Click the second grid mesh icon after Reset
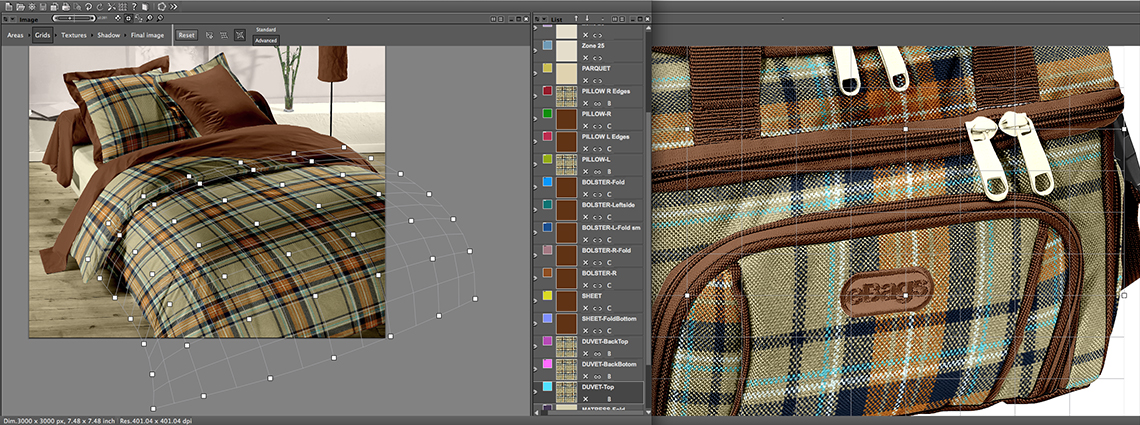The width and height of the screenshot is (1140, 425). pos(224,35)
